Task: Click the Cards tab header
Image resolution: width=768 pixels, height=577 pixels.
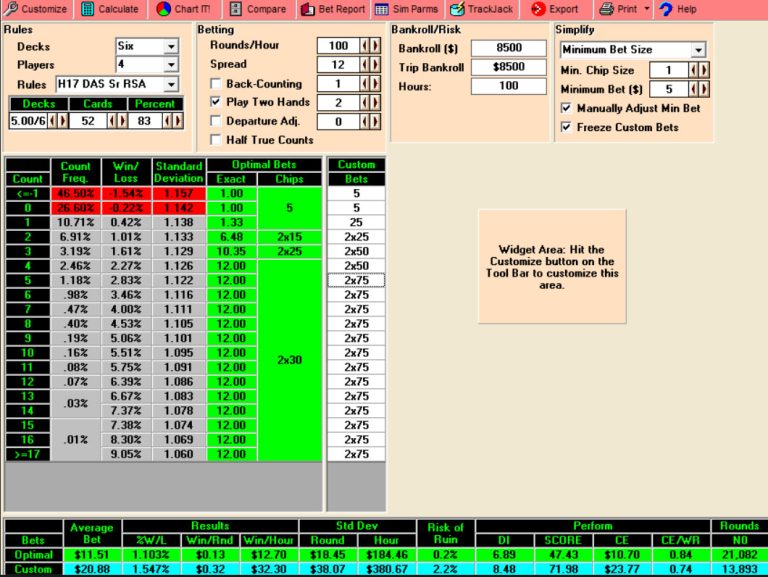Action: (98, 104)
